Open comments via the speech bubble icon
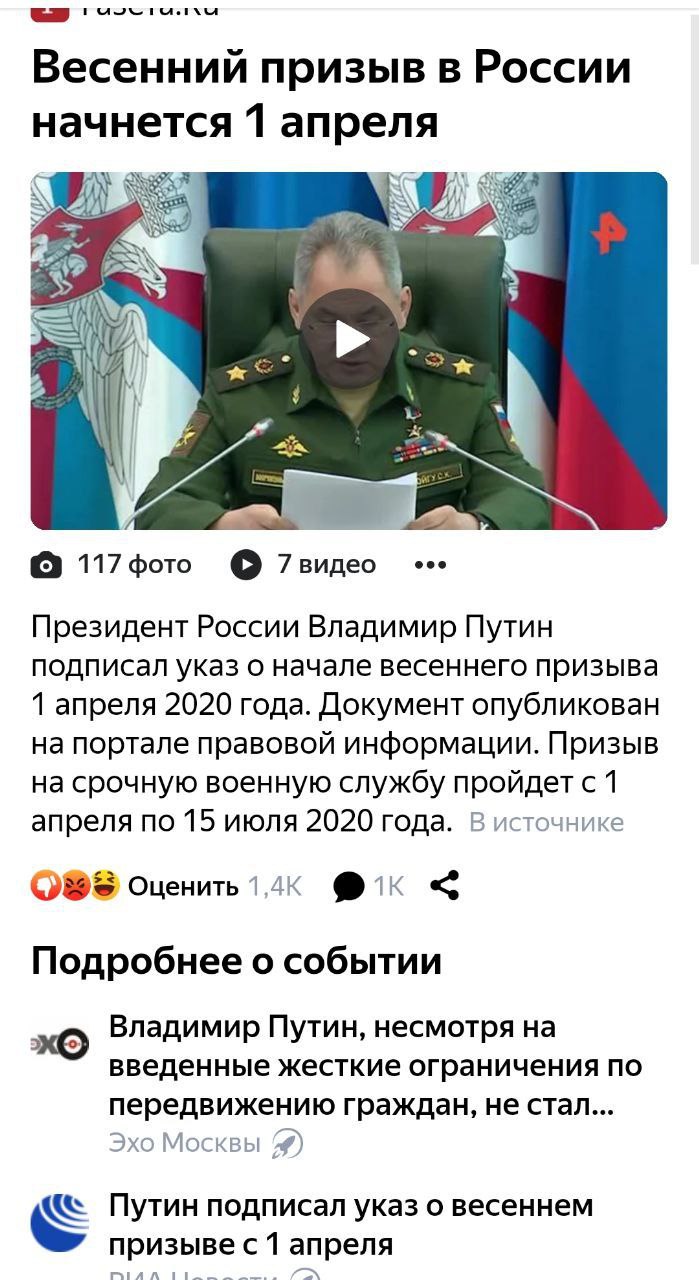This screenshot has height=1280, width=699. click(349, 886)
